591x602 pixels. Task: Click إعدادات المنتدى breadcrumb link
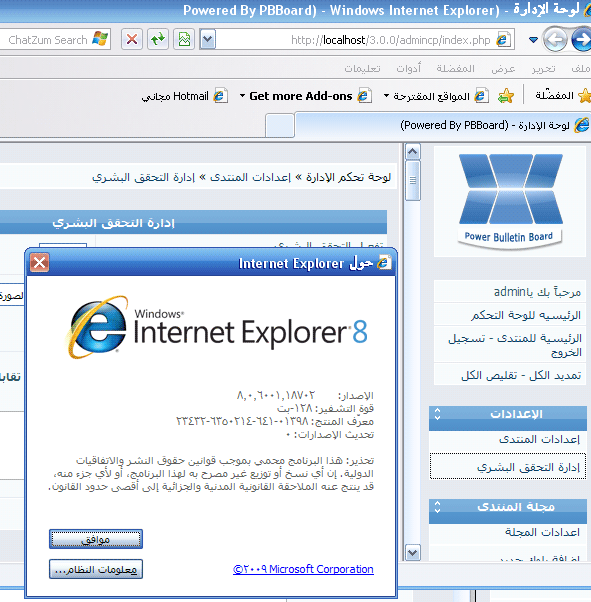[x=250, y=177]
